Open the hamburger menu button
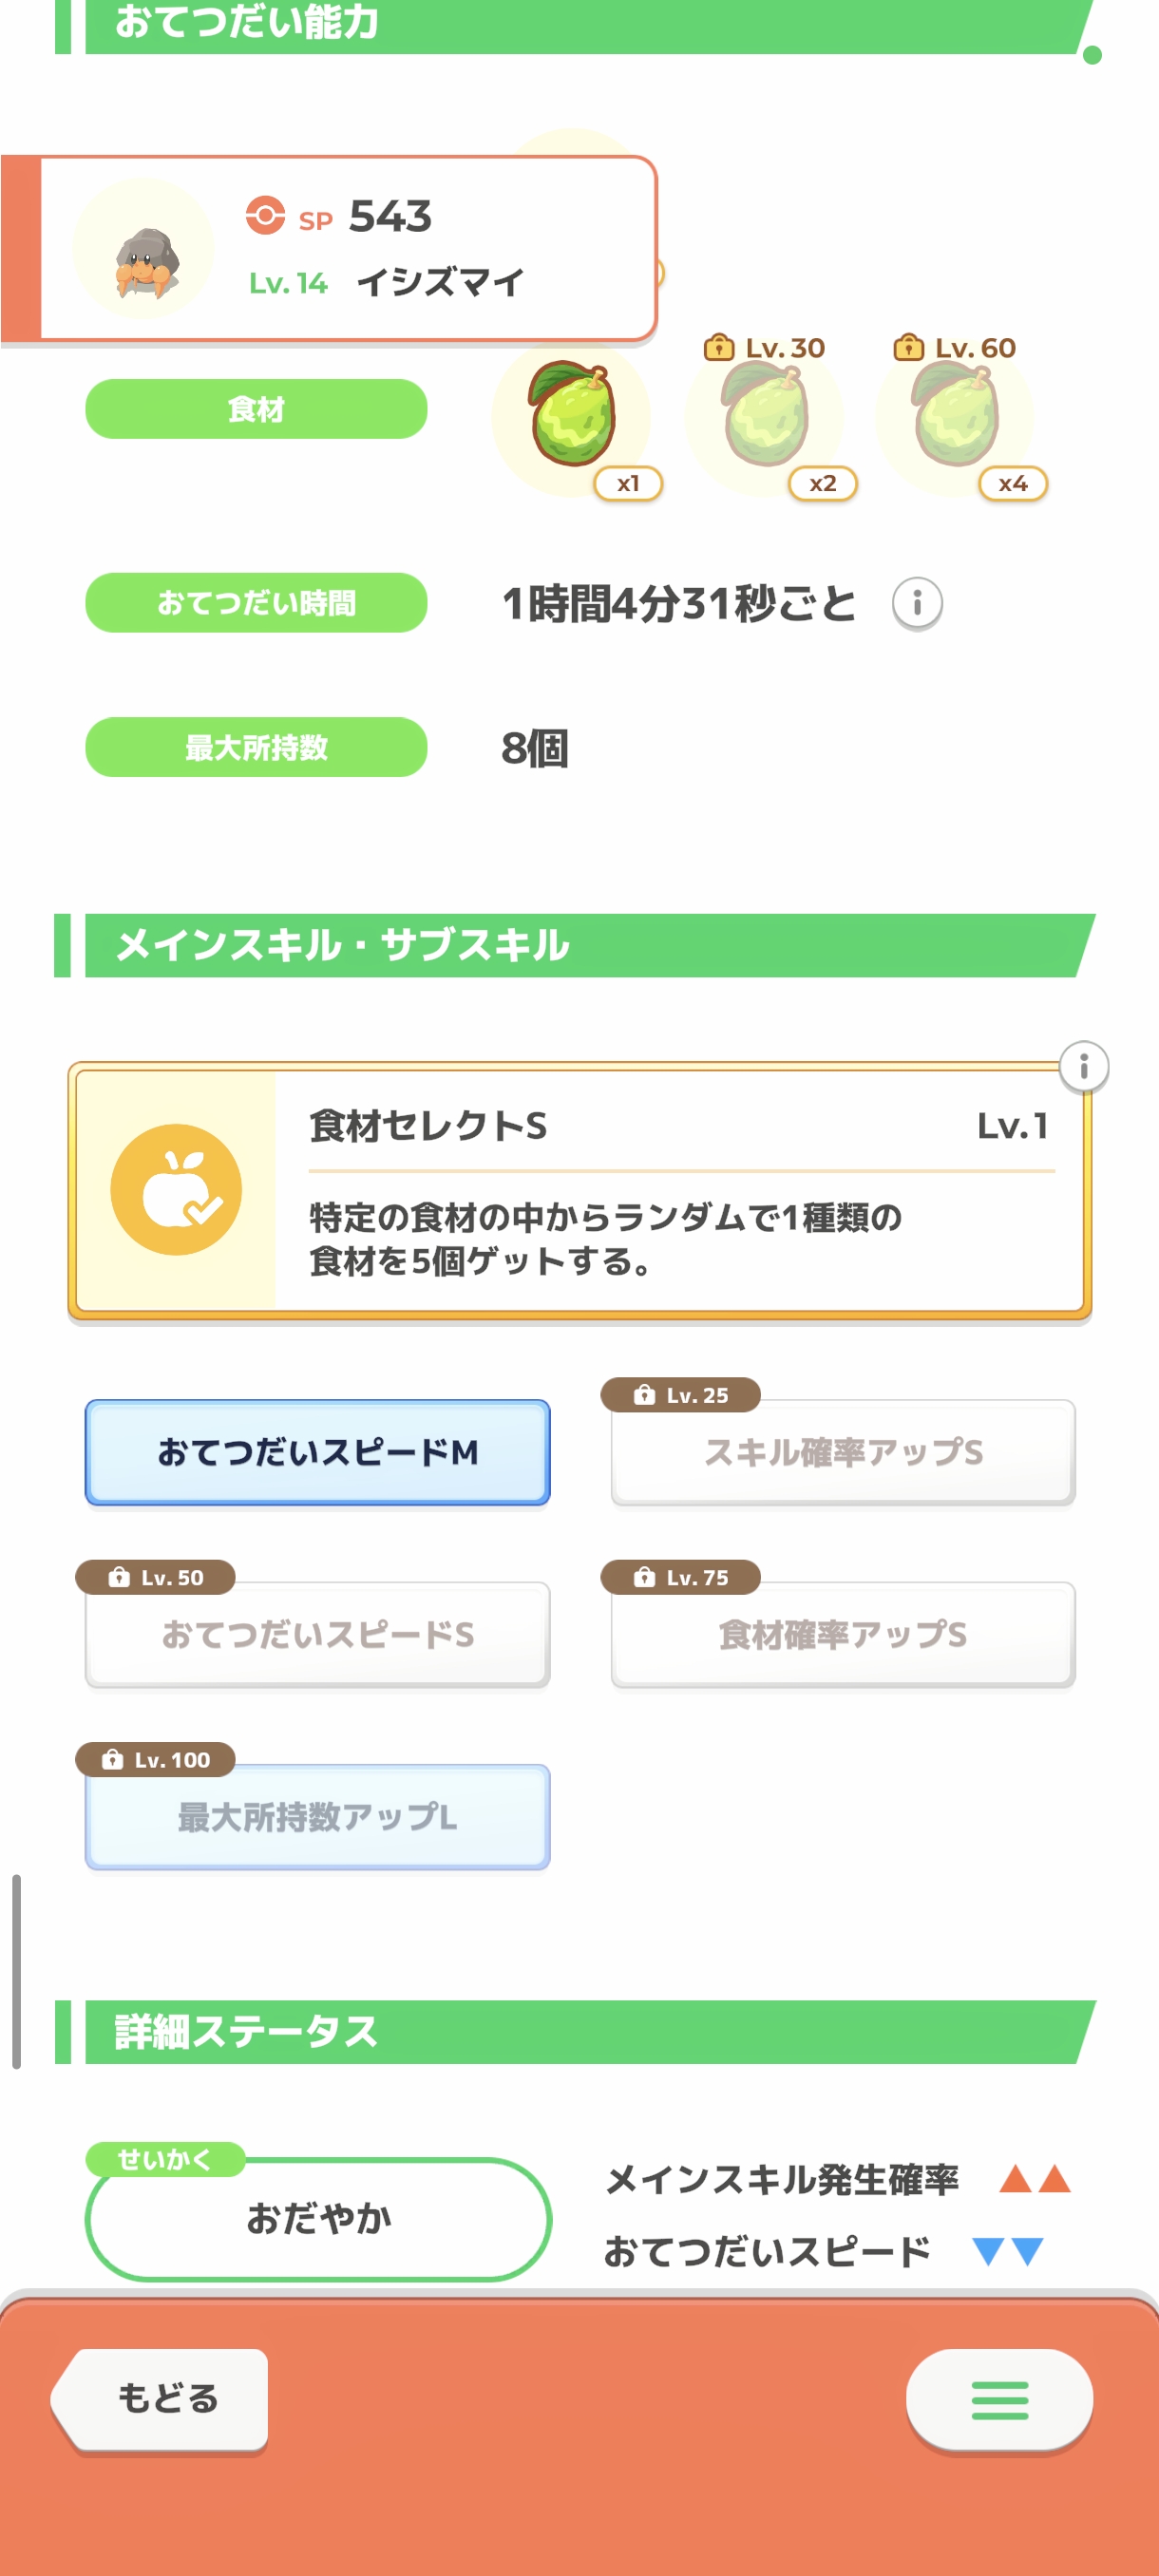Image resolution: width=1159 pixels, height=2576 pixels. 999,2400
